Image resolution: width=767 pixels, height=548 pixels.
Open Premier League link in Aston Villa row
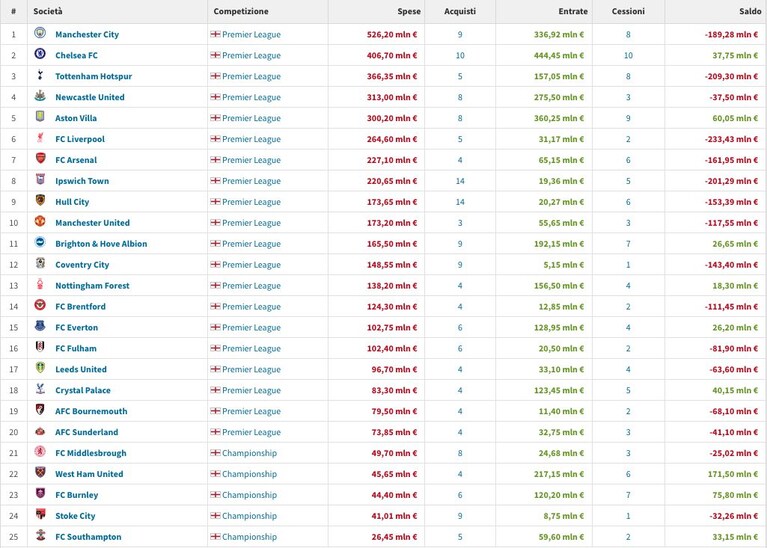tap(251, 118)
